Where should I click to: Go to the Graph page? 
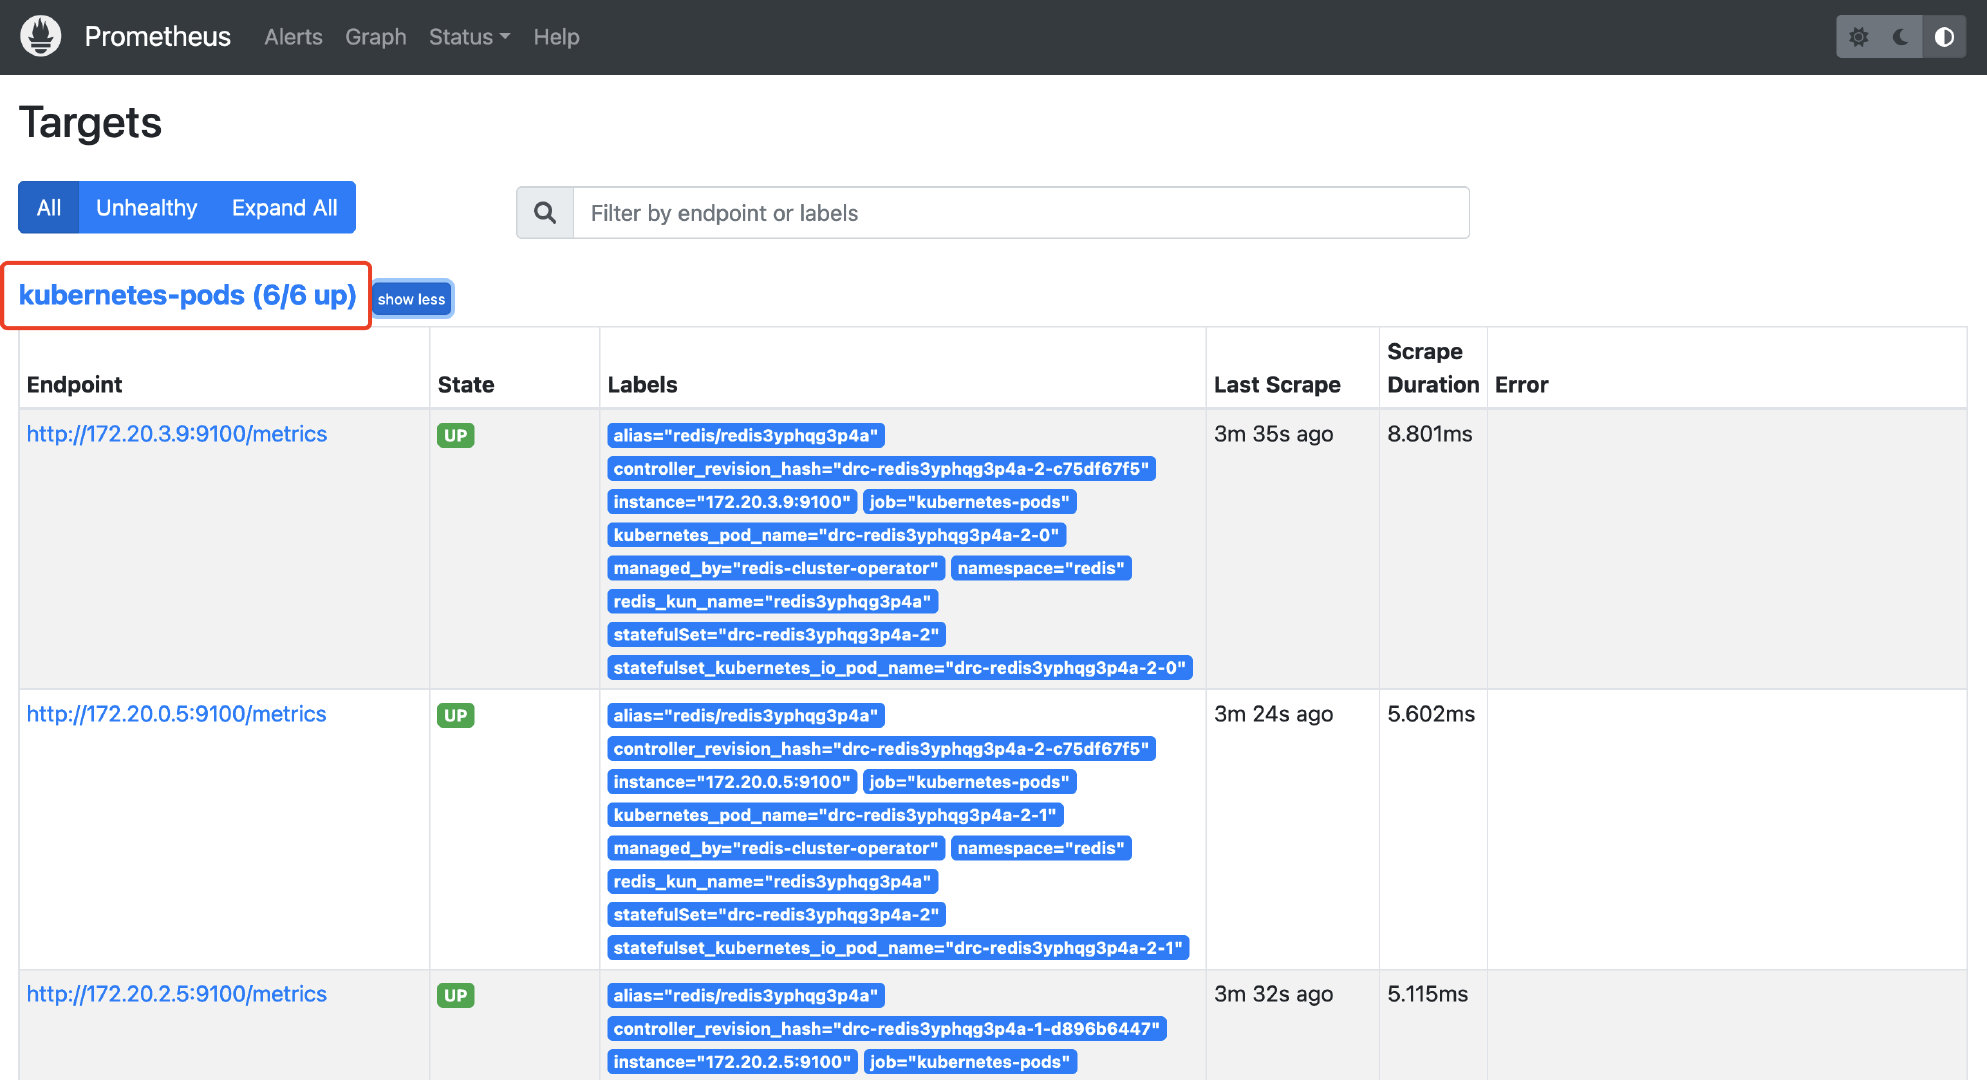tap(375, 37)
